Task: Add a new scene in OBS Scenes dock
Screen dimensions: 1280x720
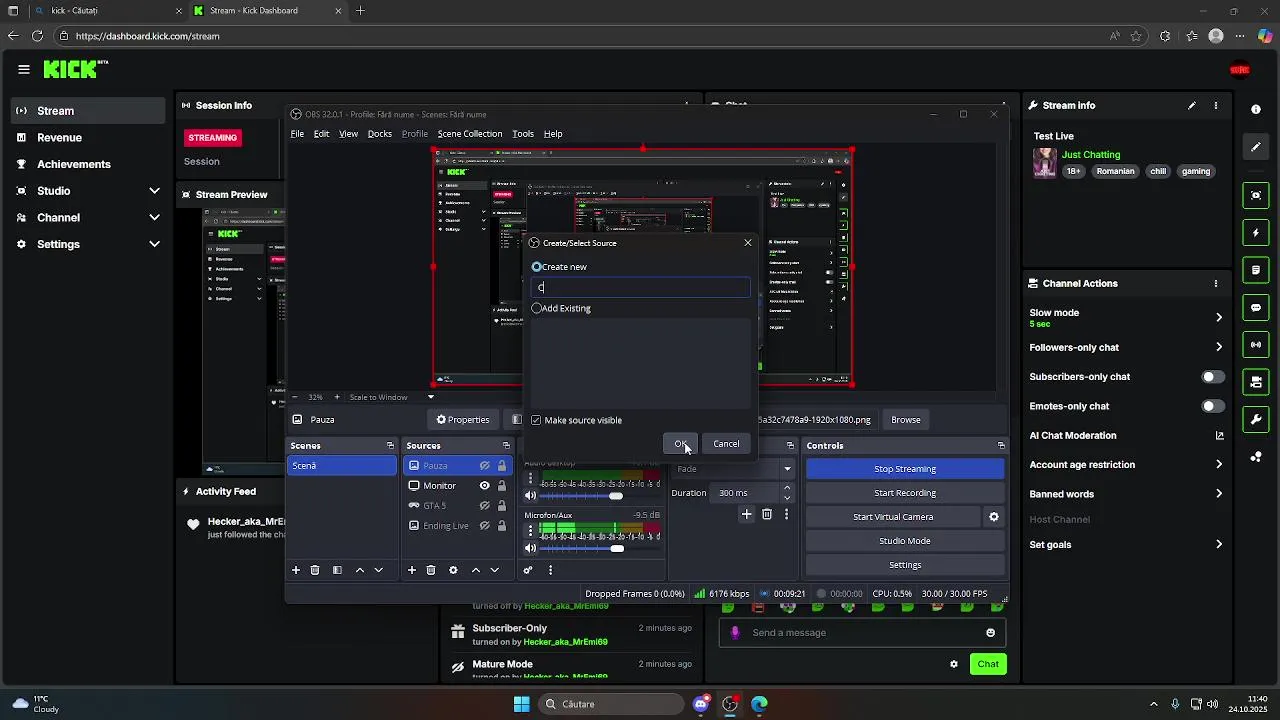Action: pos(296,570)
